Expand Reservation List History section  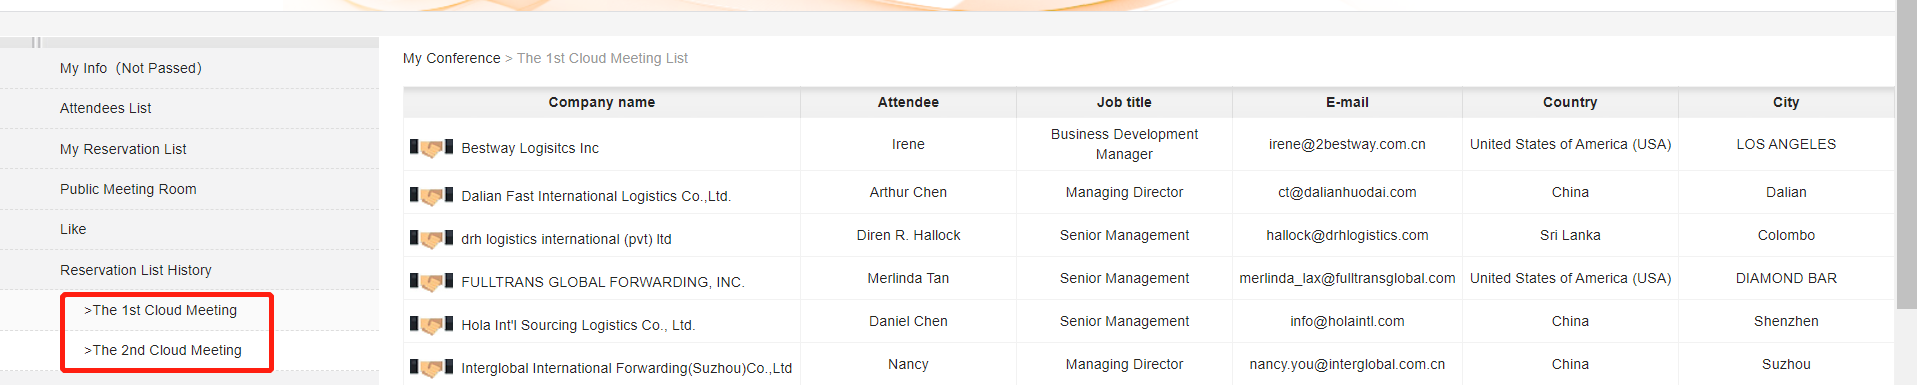pos(136,270)
